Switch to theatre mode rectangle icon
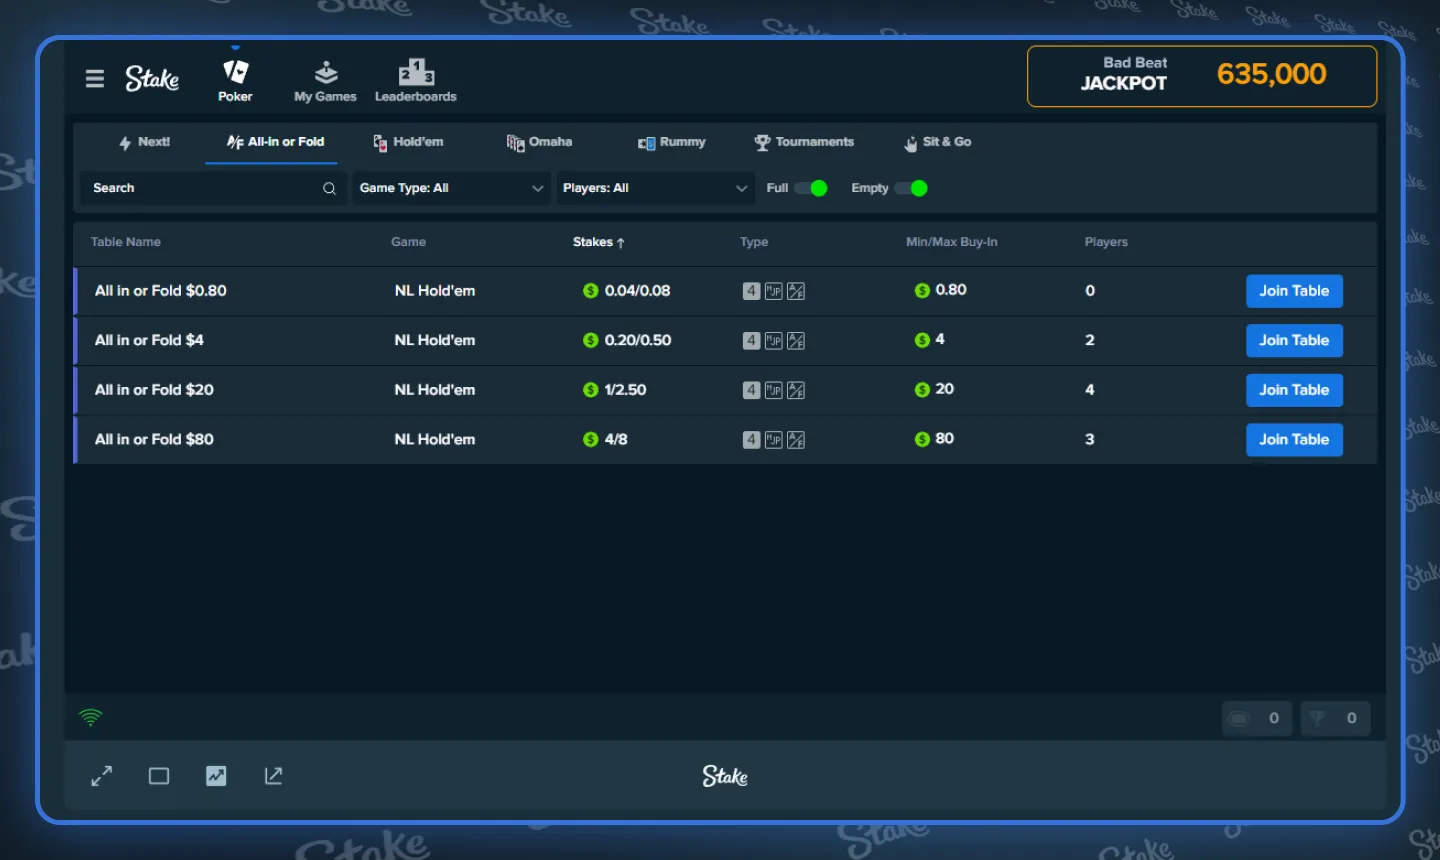The height and width of the screenshot is (860, 1440). coord(159,776)
